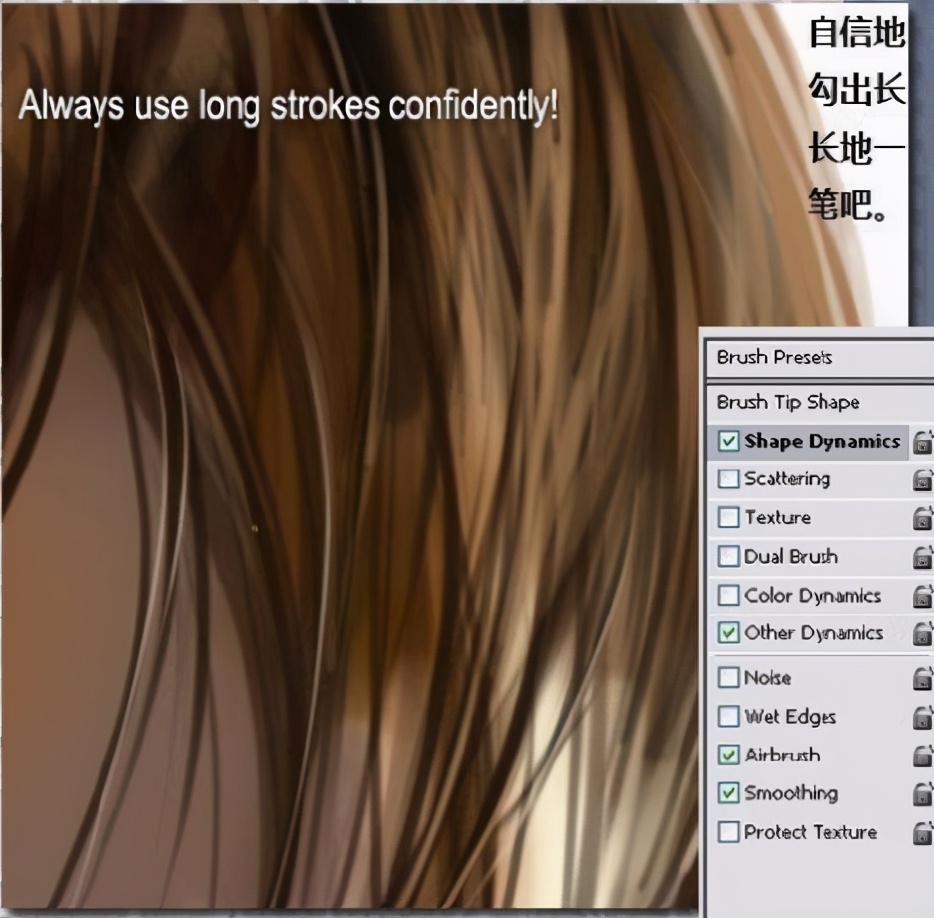Select the Texture label text
The image size is (934, 918).
pyautogui.click(x=777, y=517)
